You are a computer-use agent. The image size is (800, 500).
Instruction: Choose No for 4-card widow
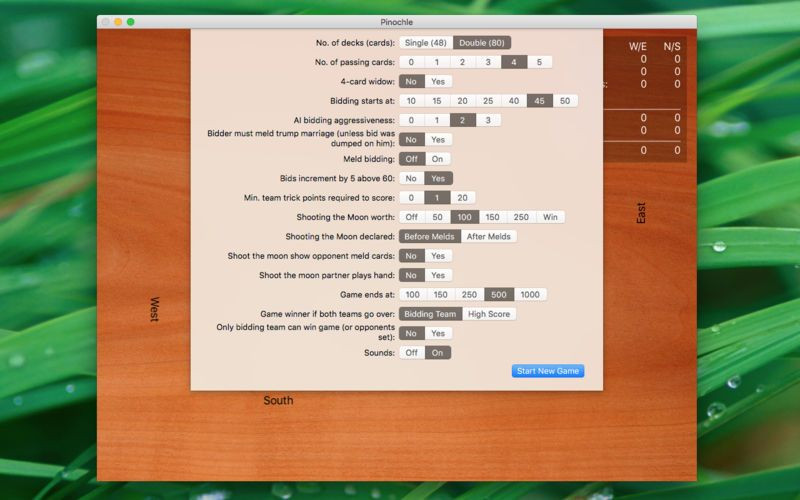tap(411, 82)
